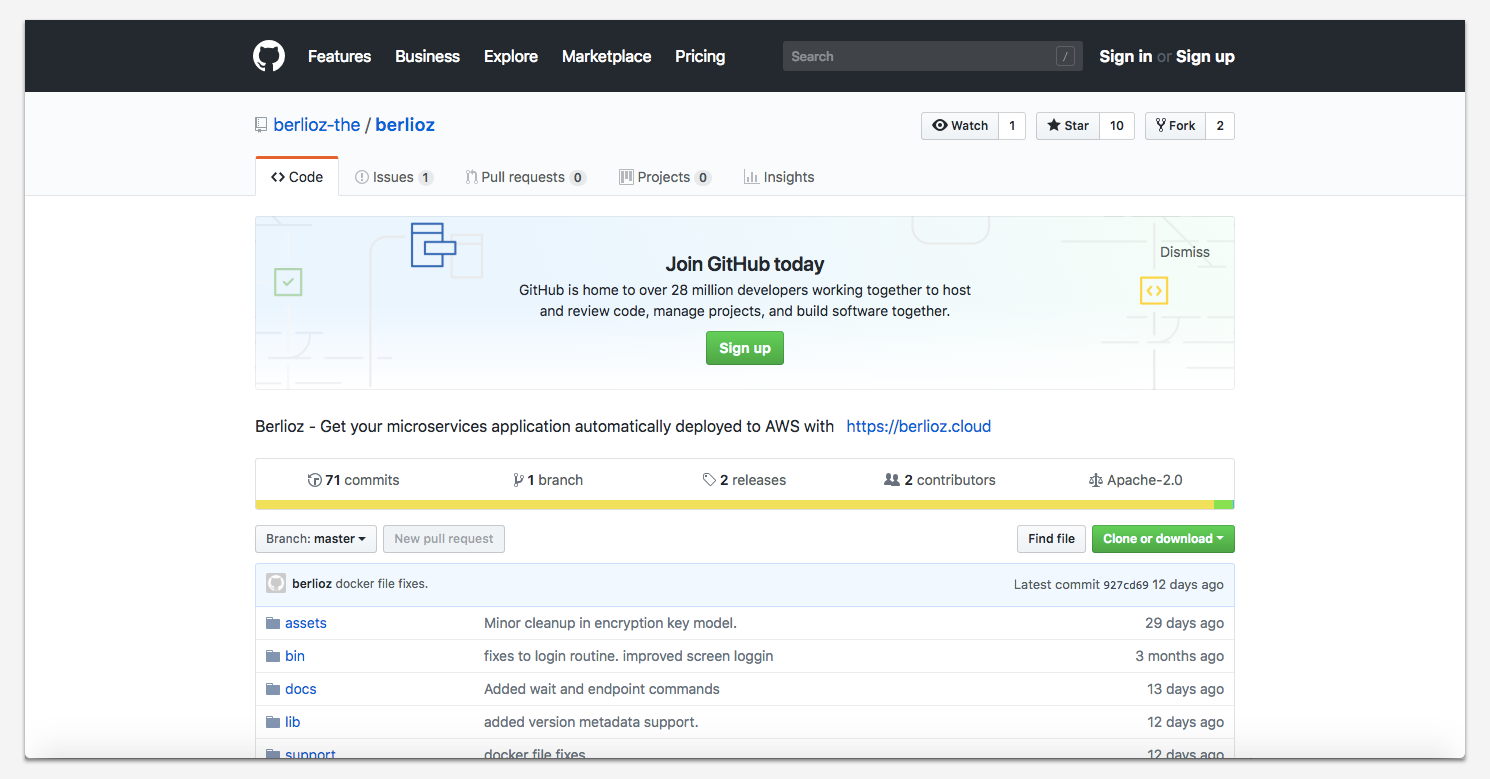Click the blue project board illustration in banner
1490x779 pixels.
tap(433, 245)
